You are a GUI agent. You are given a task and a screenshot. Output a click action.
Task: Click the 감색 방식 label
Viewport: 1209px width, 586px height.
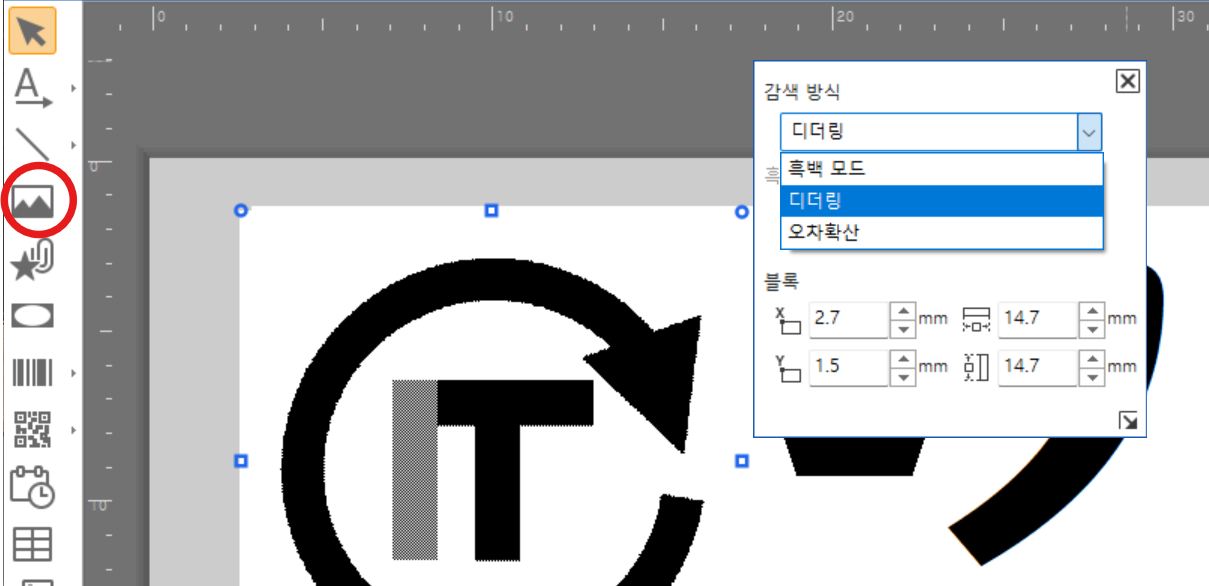pyautogui.click(x=803, y=92)
